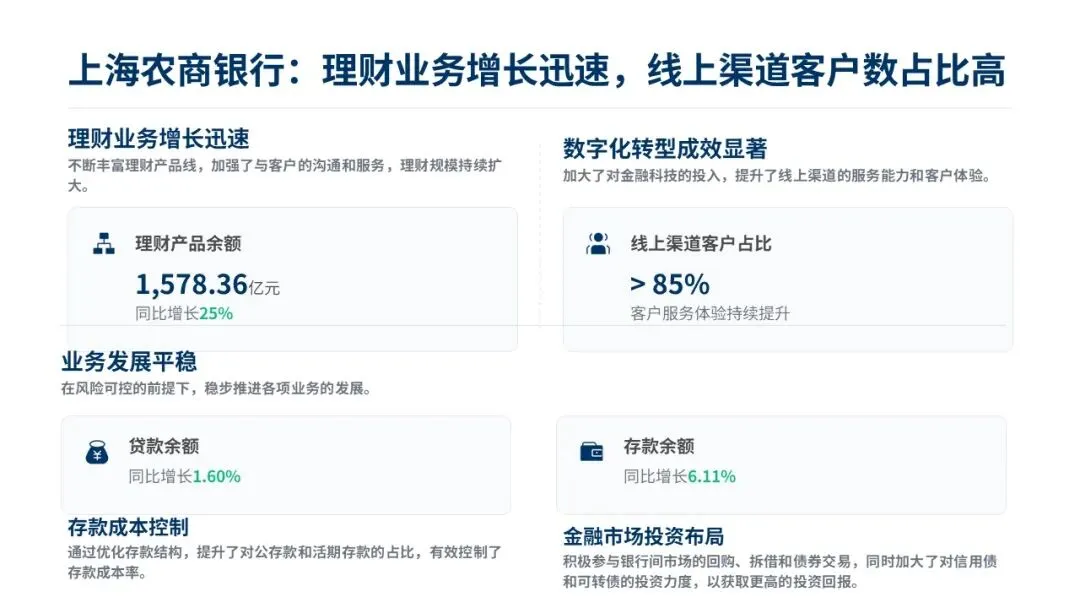Click the 线上渠道客户占比 card label
The width and height of the screenshot is (1080, 608).
point(700,243)
